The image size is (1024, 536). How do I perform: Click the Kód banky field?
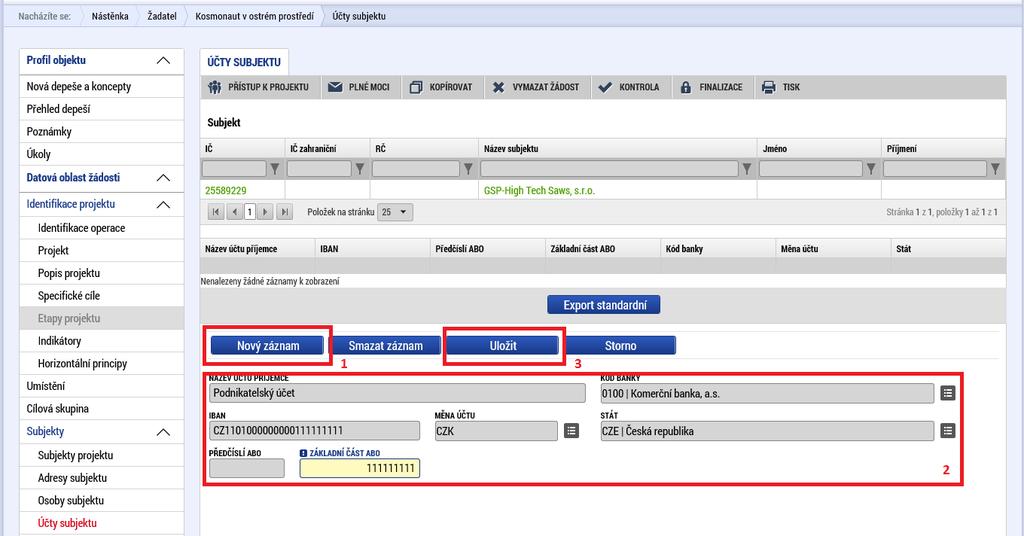coord(767,393)
